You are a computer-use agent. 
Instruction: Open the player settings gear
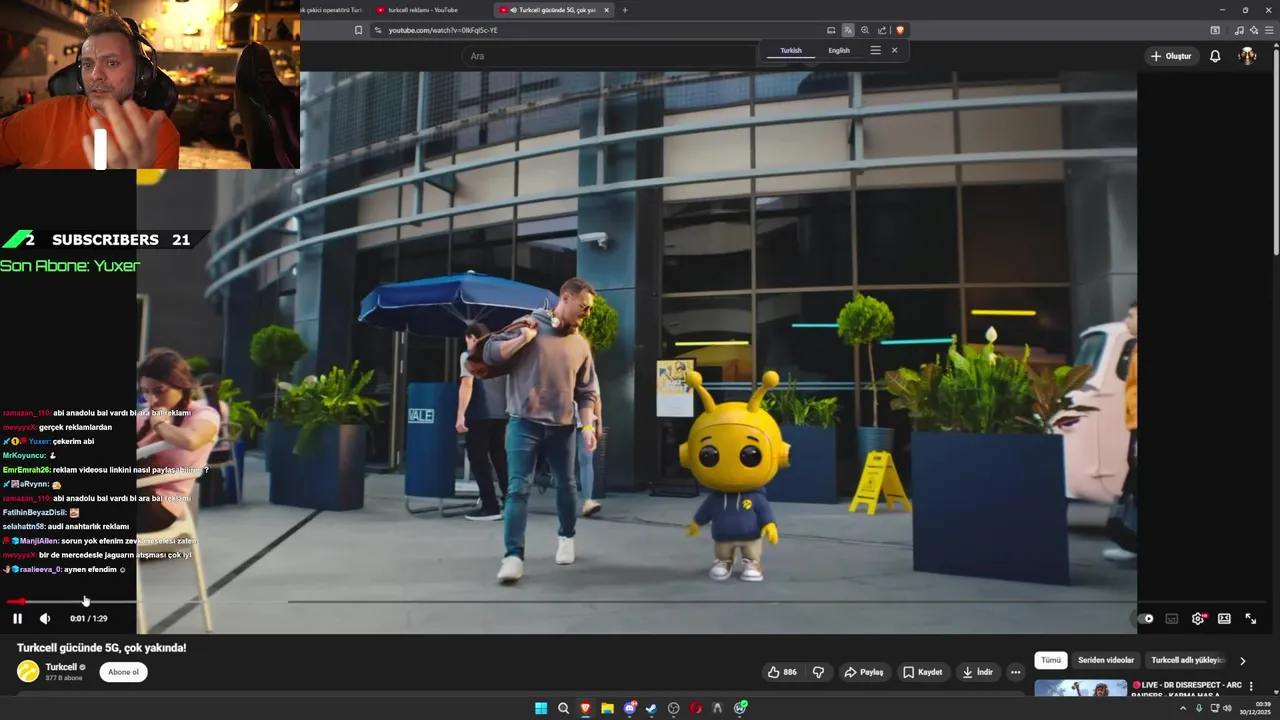coord(1198,619)
